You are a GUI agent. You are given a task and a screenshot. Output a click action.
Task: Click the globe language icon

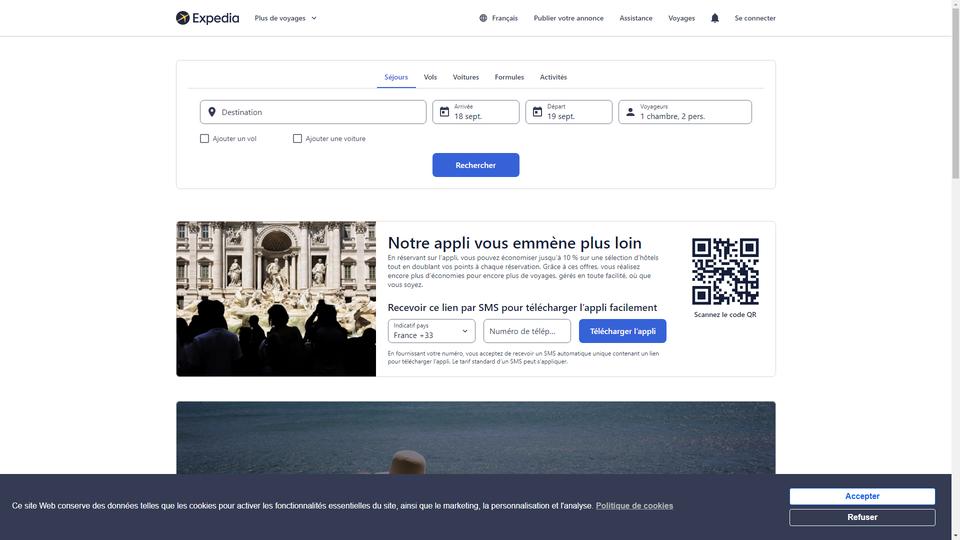(x=483, y=18)
